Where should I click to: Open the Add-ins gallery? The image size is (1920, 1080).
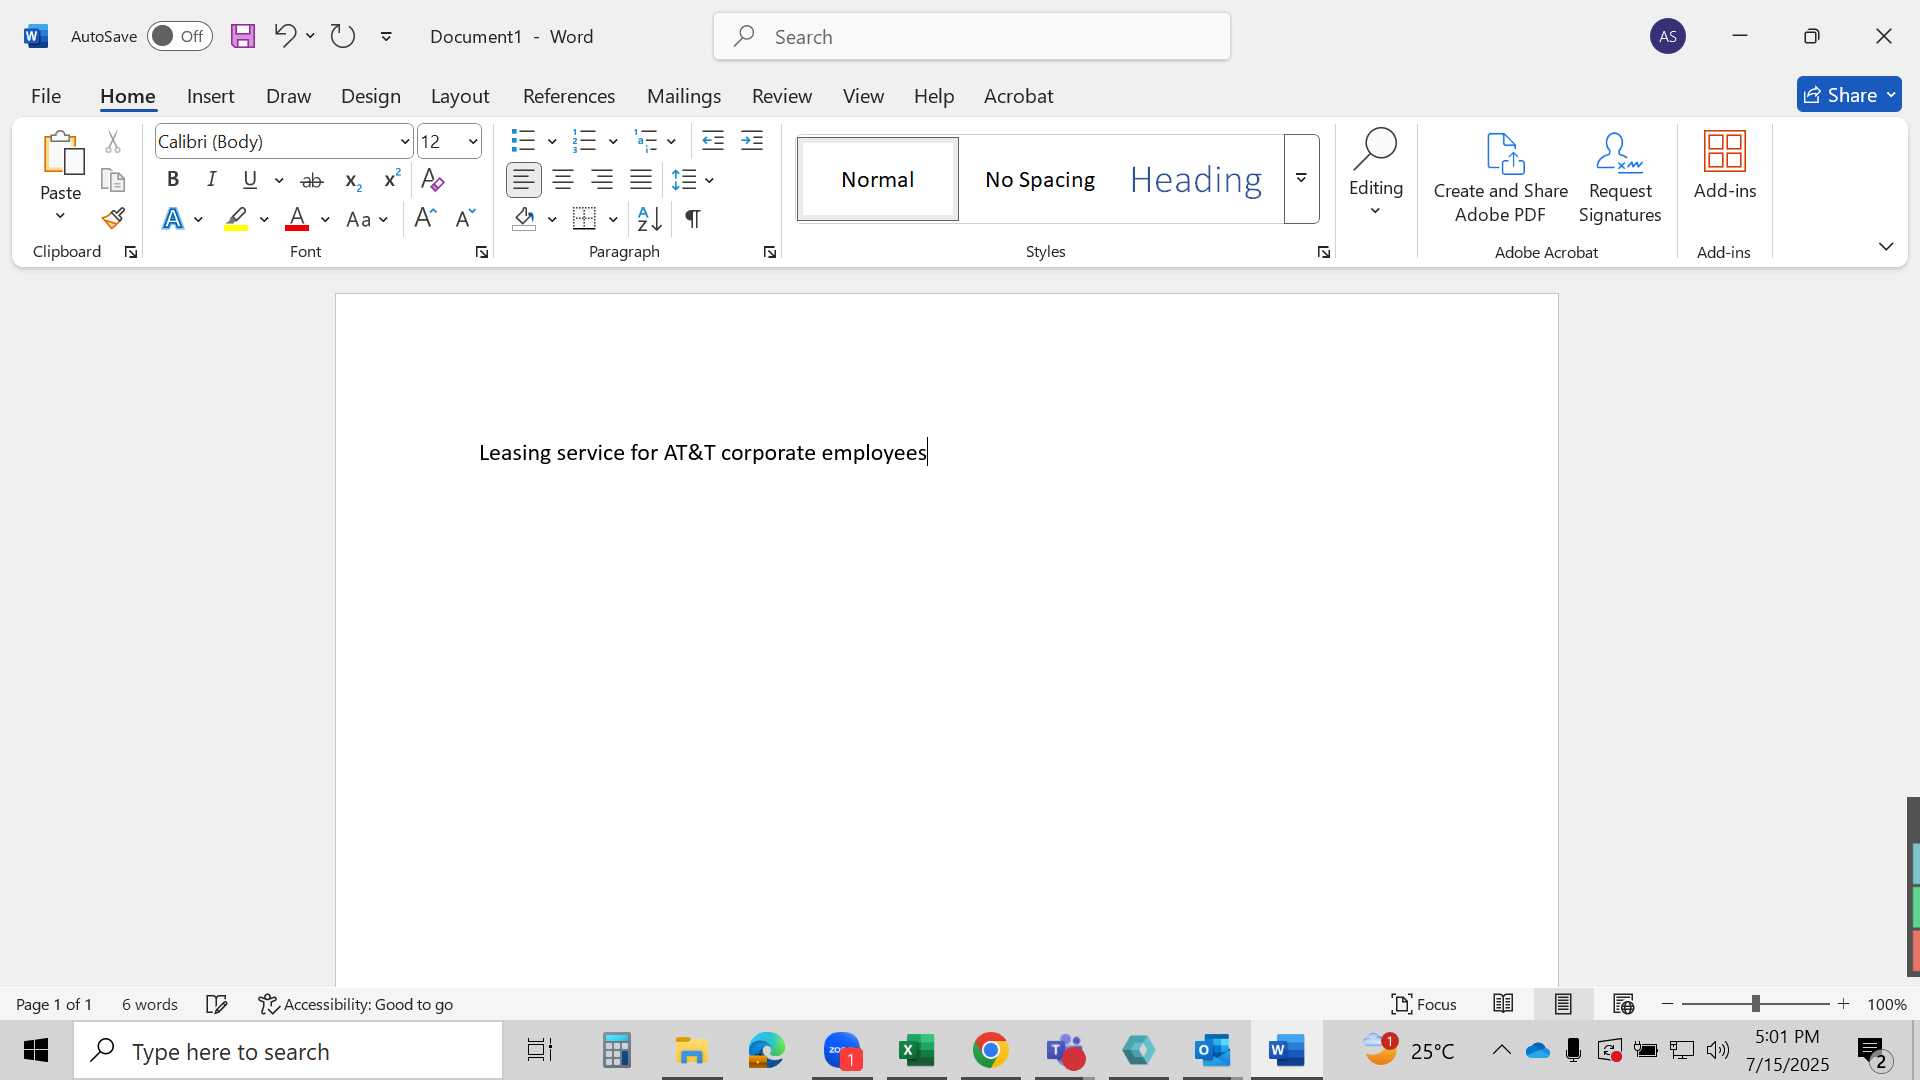click(1725, 166)
